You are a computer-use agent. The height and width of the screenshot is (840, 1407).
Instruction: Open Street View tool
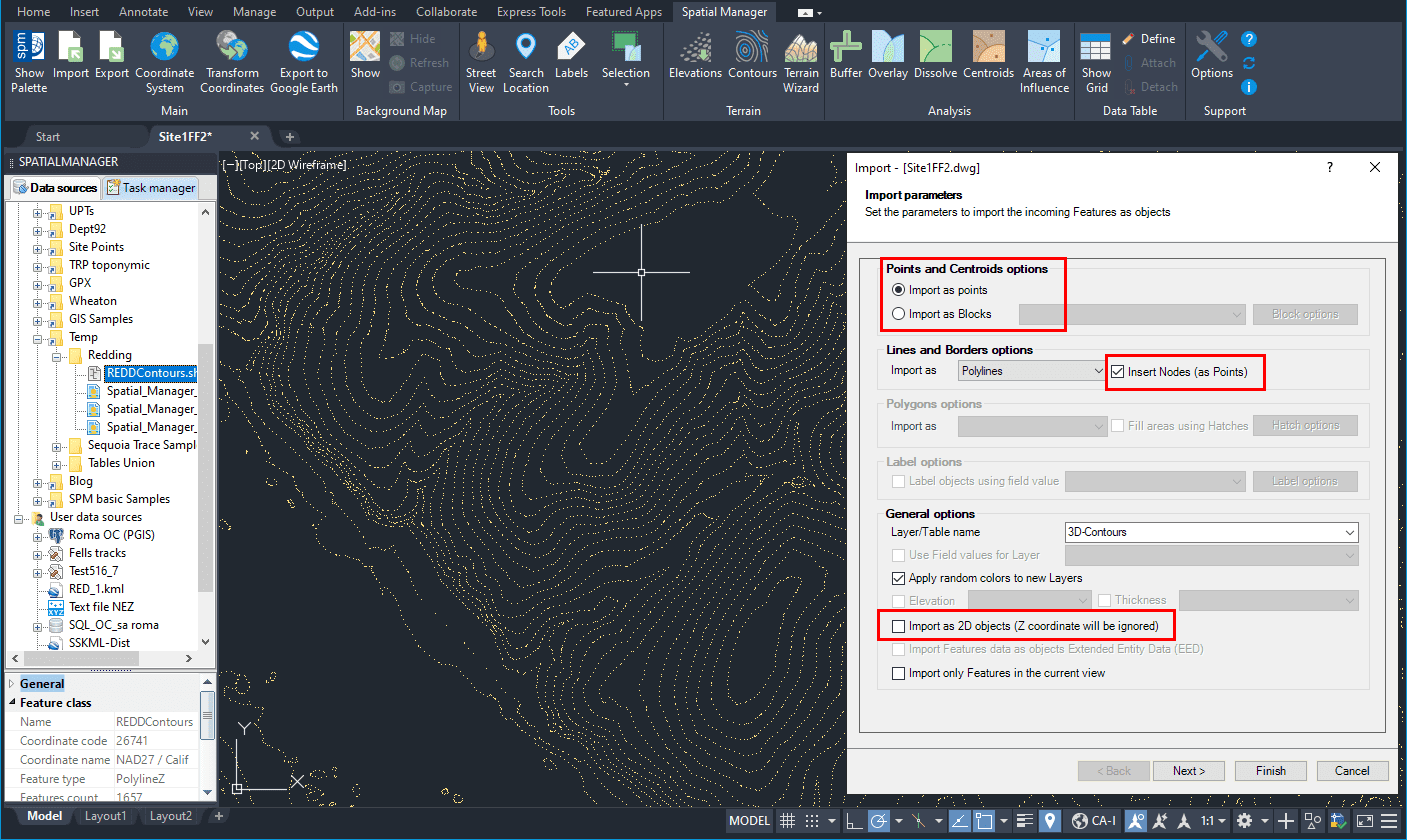pos(481,61)
